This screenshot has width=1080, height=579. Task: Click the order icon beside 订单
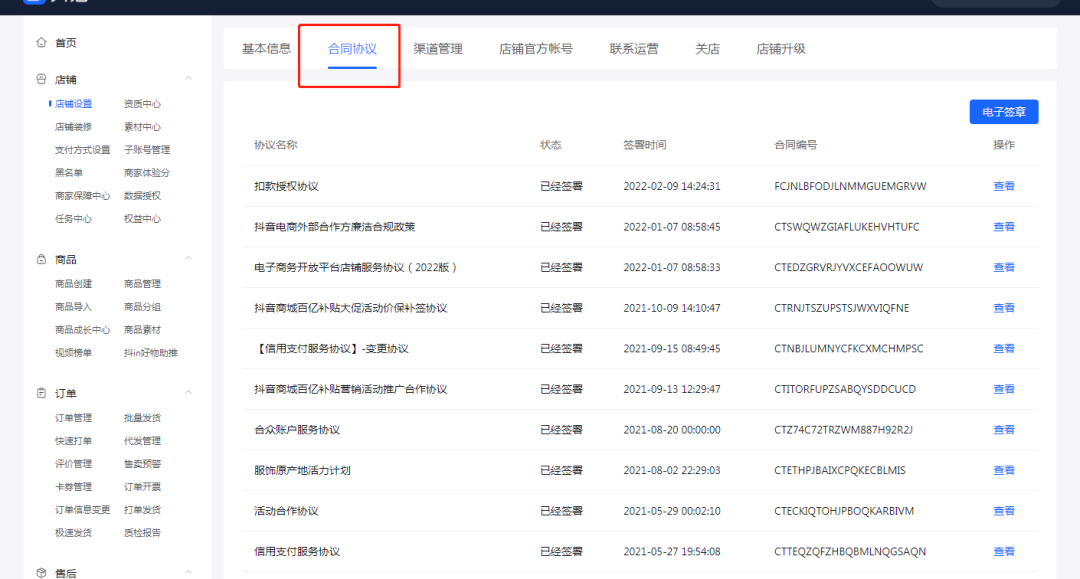click(x=41, y=393)
